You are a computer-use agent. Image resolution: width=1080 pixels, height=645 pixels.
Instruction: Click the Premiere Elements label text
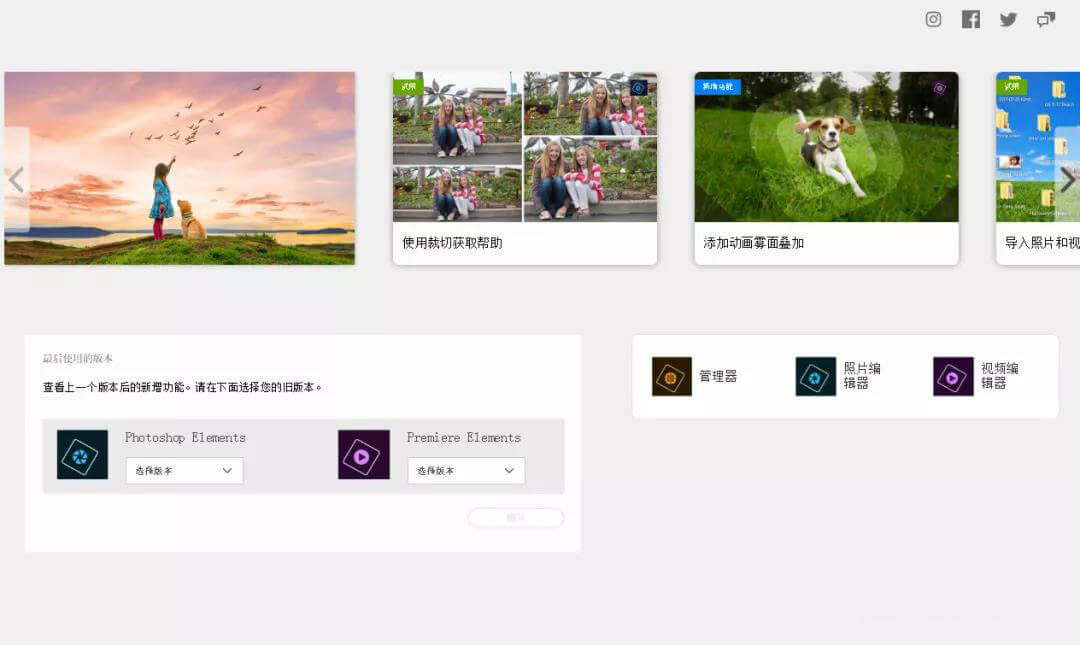(464, 438)
